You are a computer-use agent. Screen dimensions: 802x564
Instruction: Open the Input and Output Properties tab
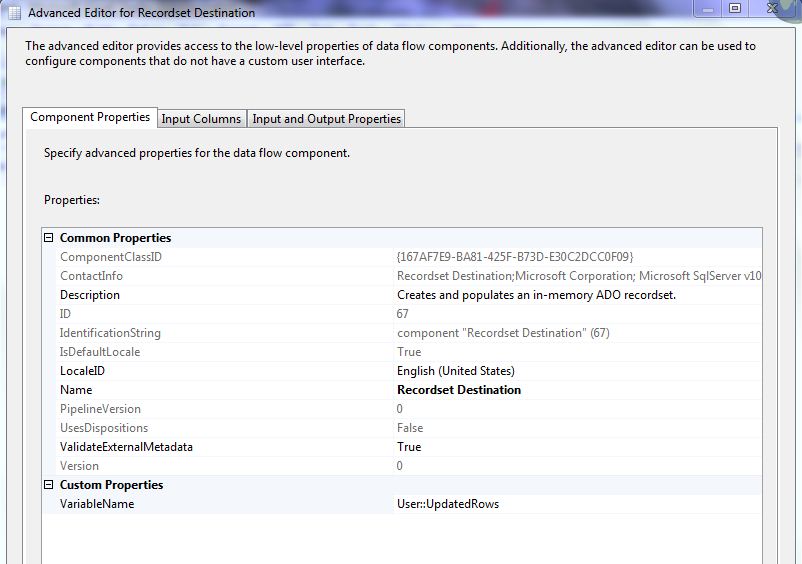326,119
